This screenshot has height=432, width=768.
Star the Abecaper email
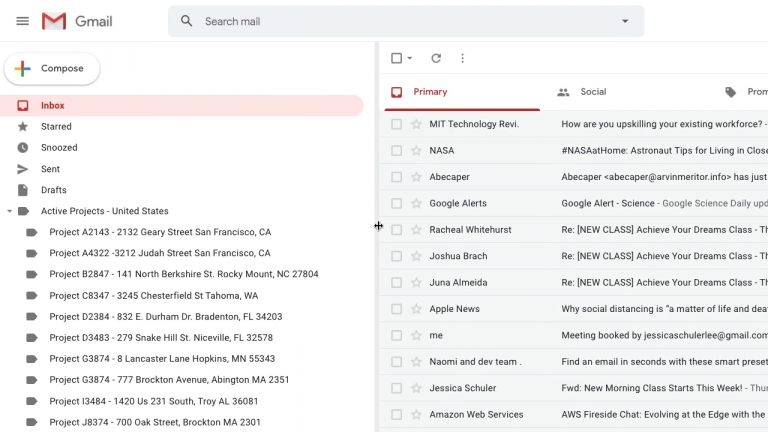(416, 177)
